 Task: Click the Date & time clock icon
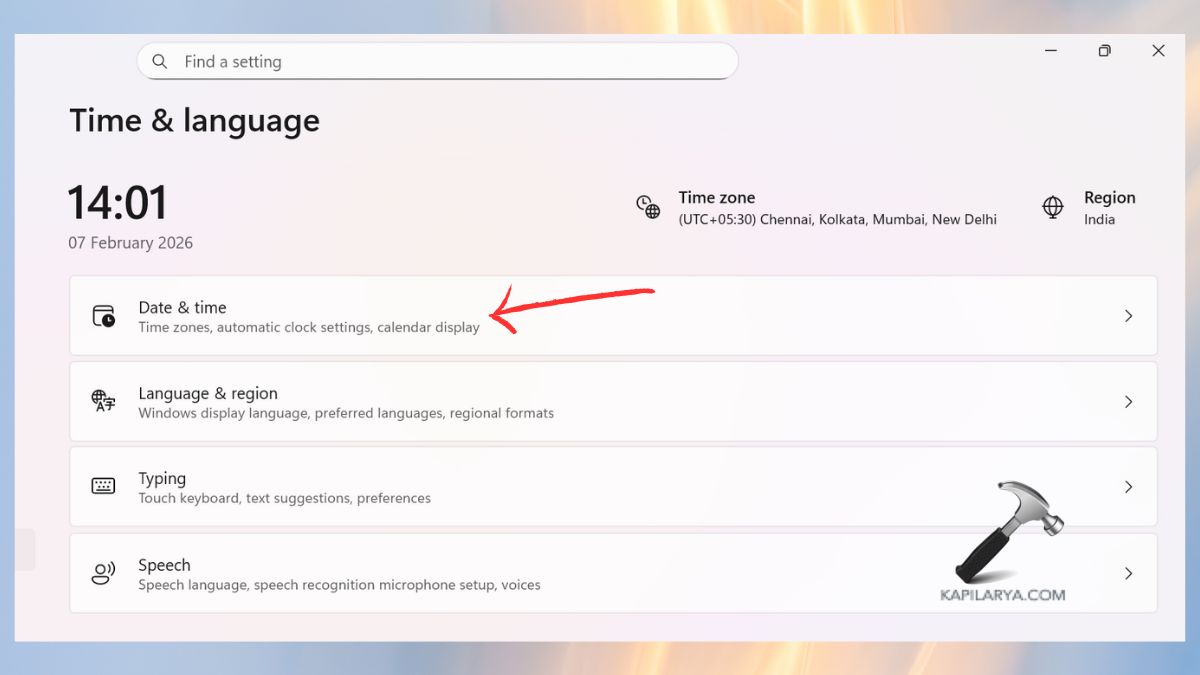click(x=103, y=315)
